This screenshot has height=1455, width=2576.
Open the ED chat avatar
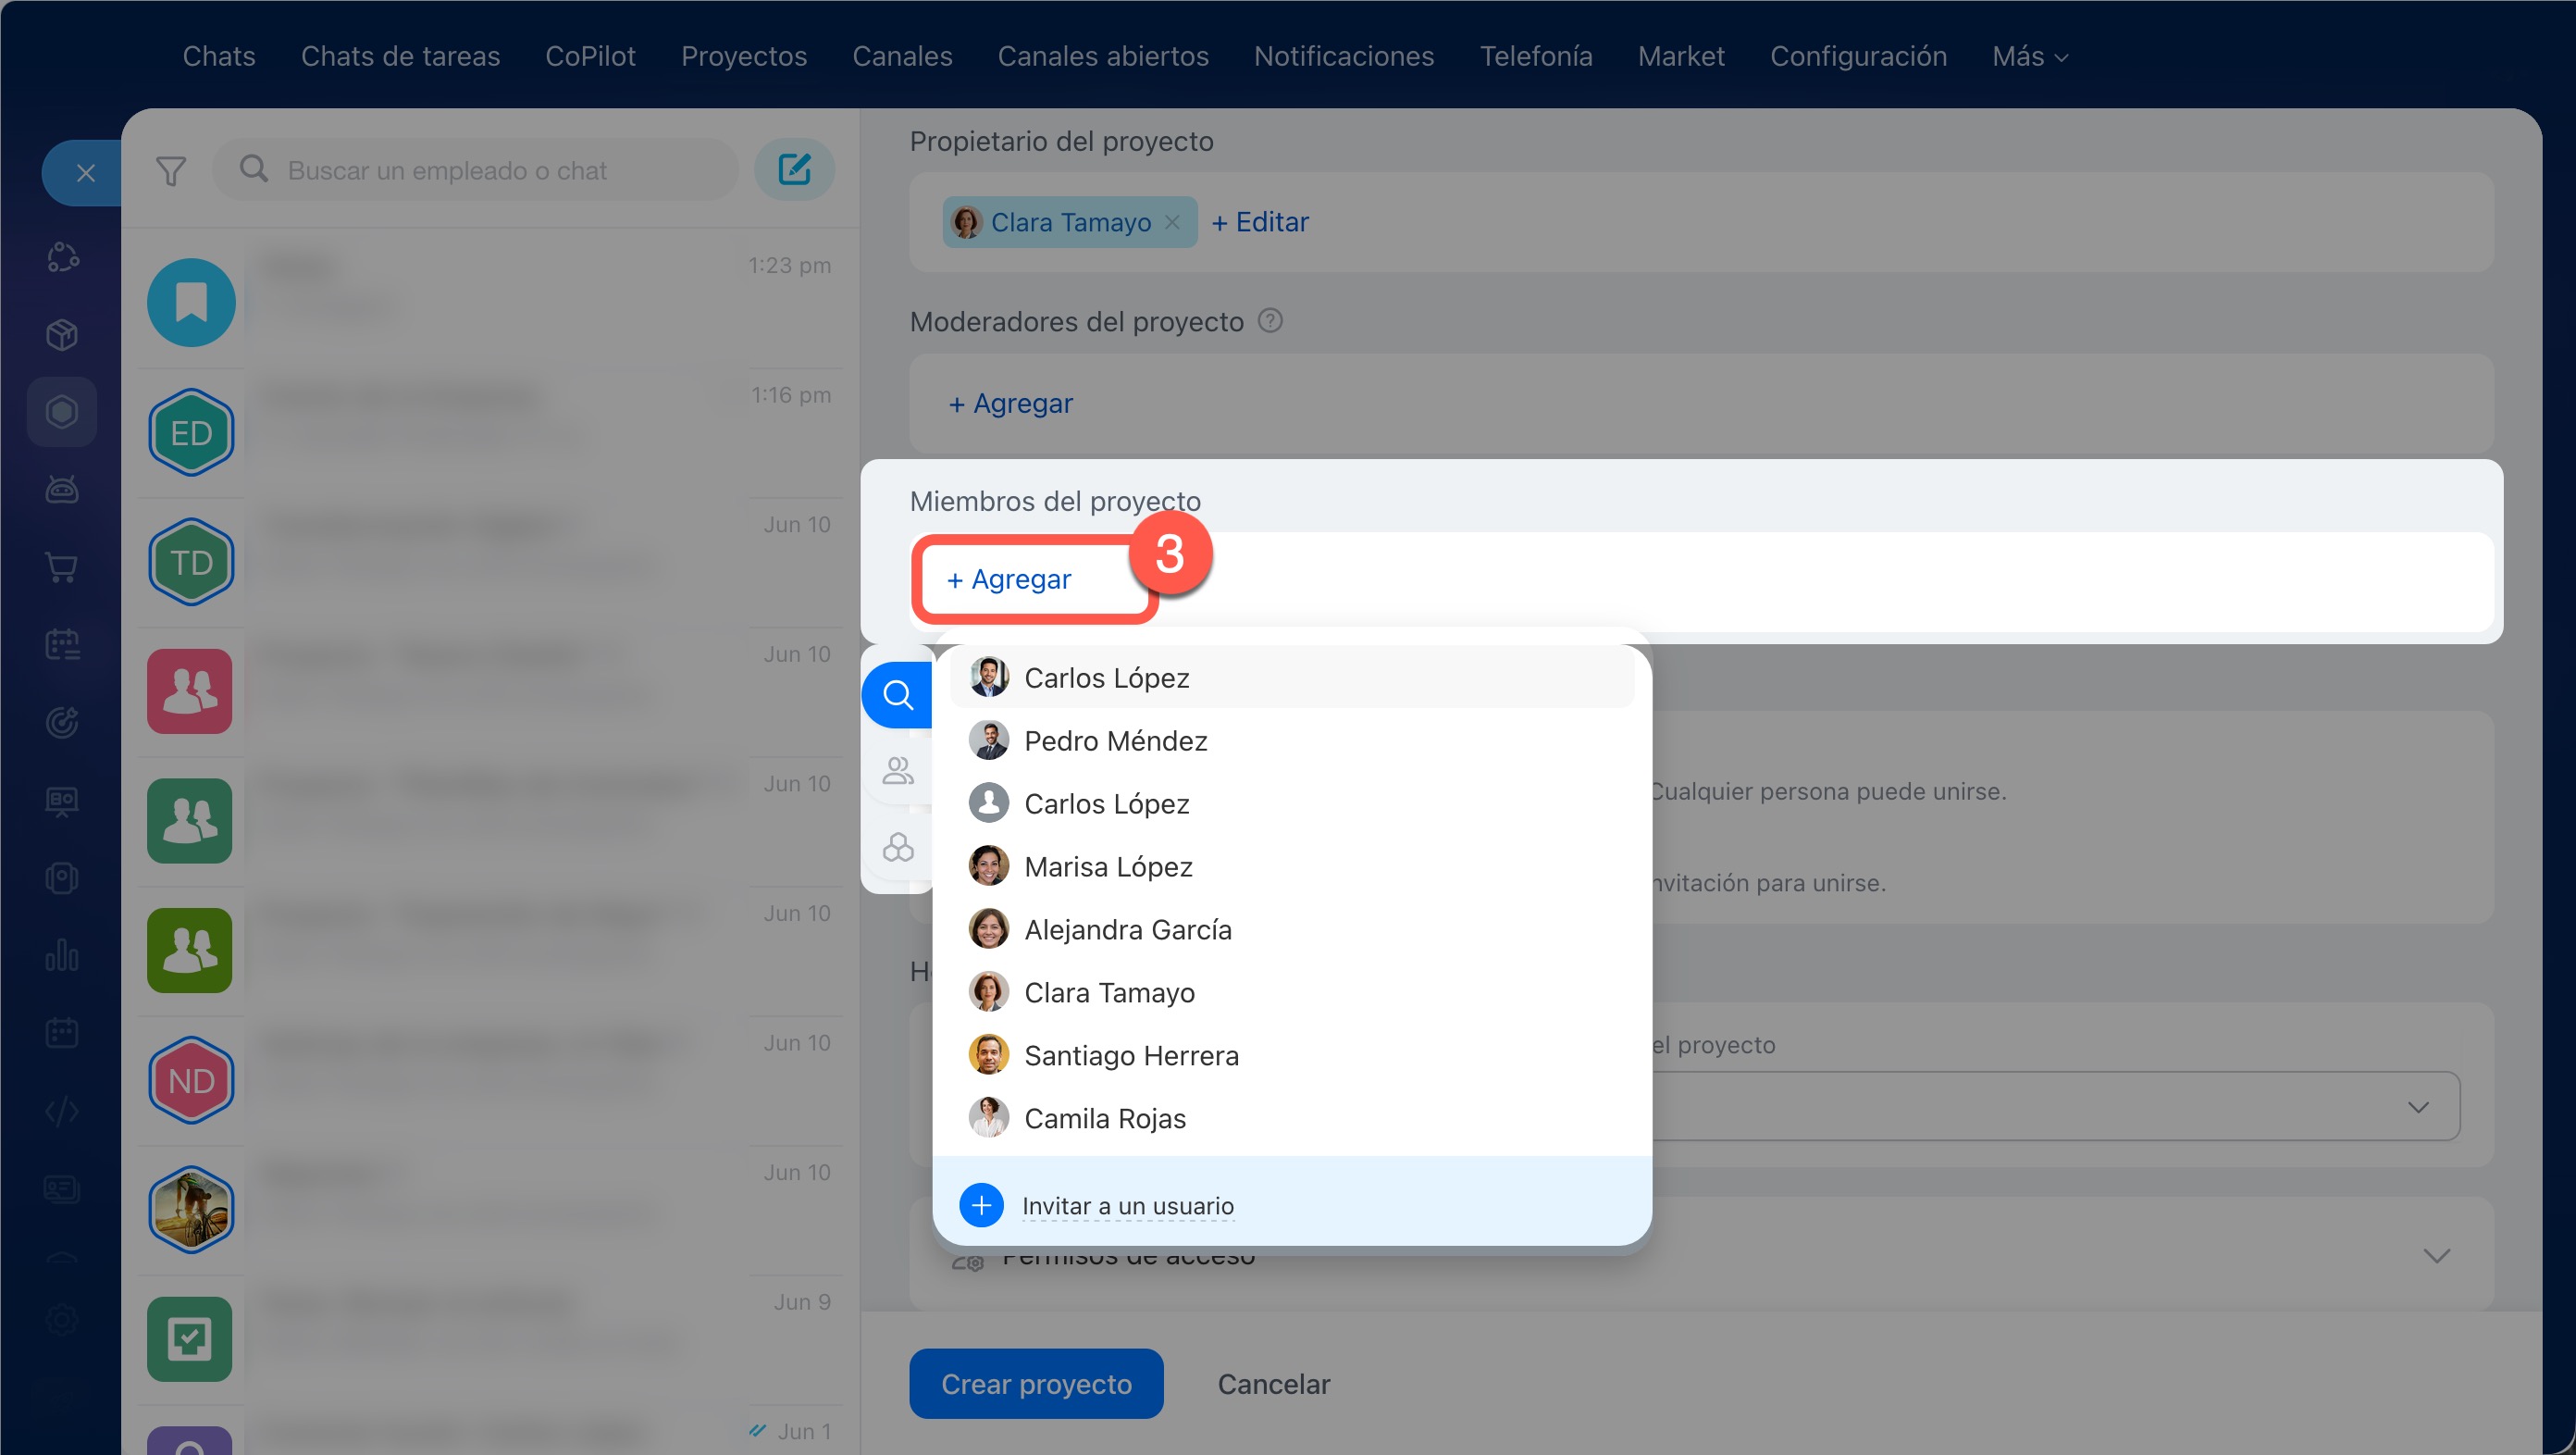(x=191, y=432)
